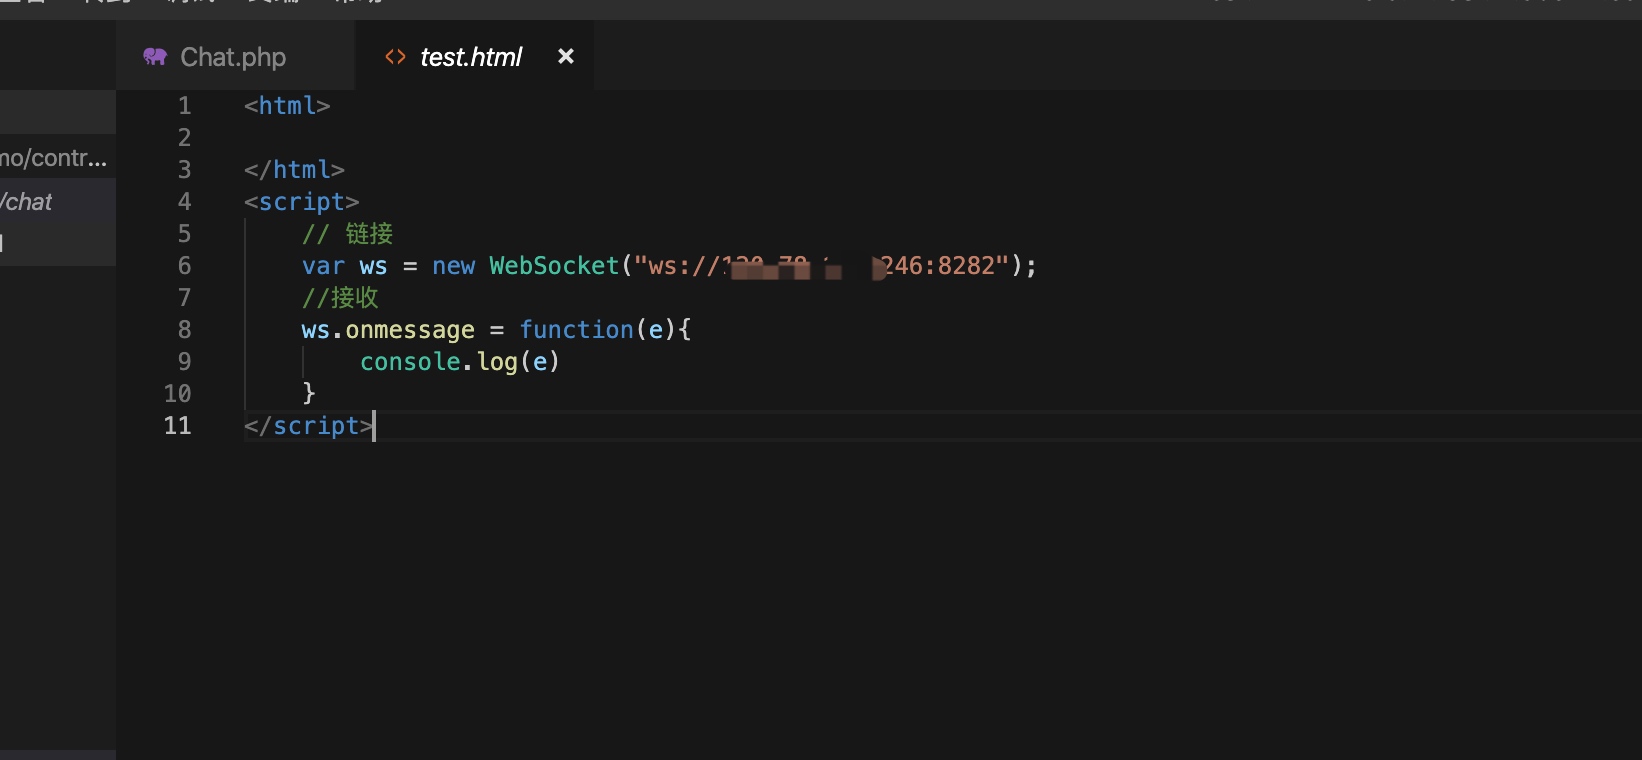Close the test.html tab
The image size is (1642, 760).
tap(565, 57)
